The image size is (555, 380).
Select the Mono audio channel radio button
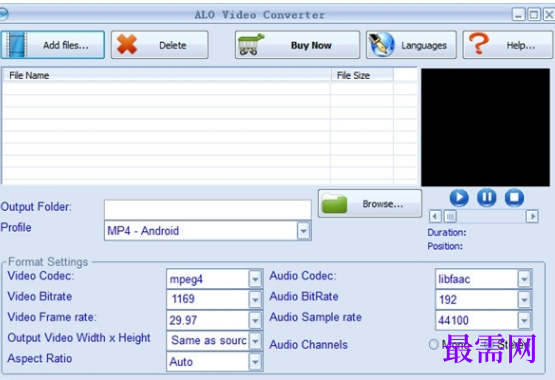[434, 344]
